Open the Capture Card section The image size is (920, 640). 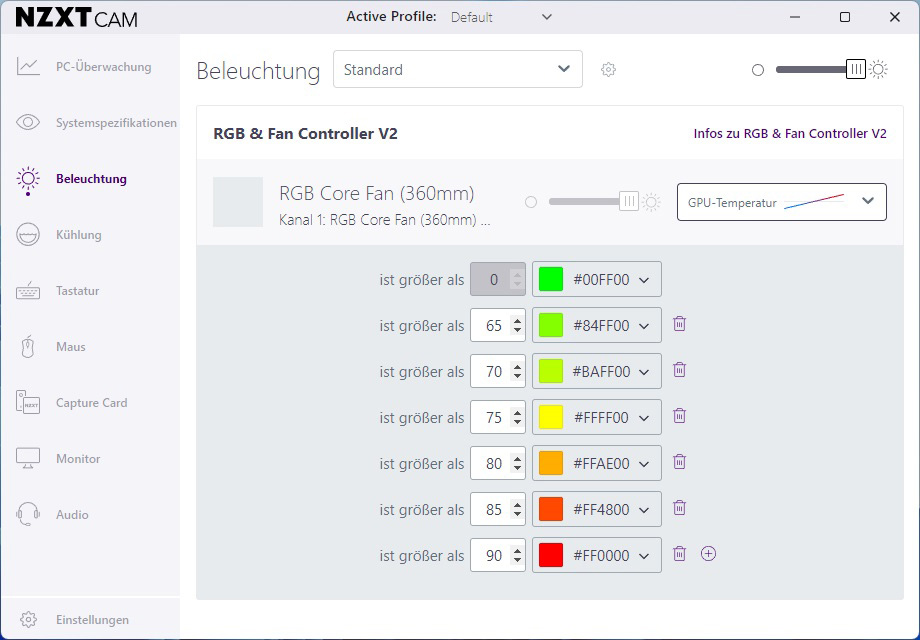[92, 403]
